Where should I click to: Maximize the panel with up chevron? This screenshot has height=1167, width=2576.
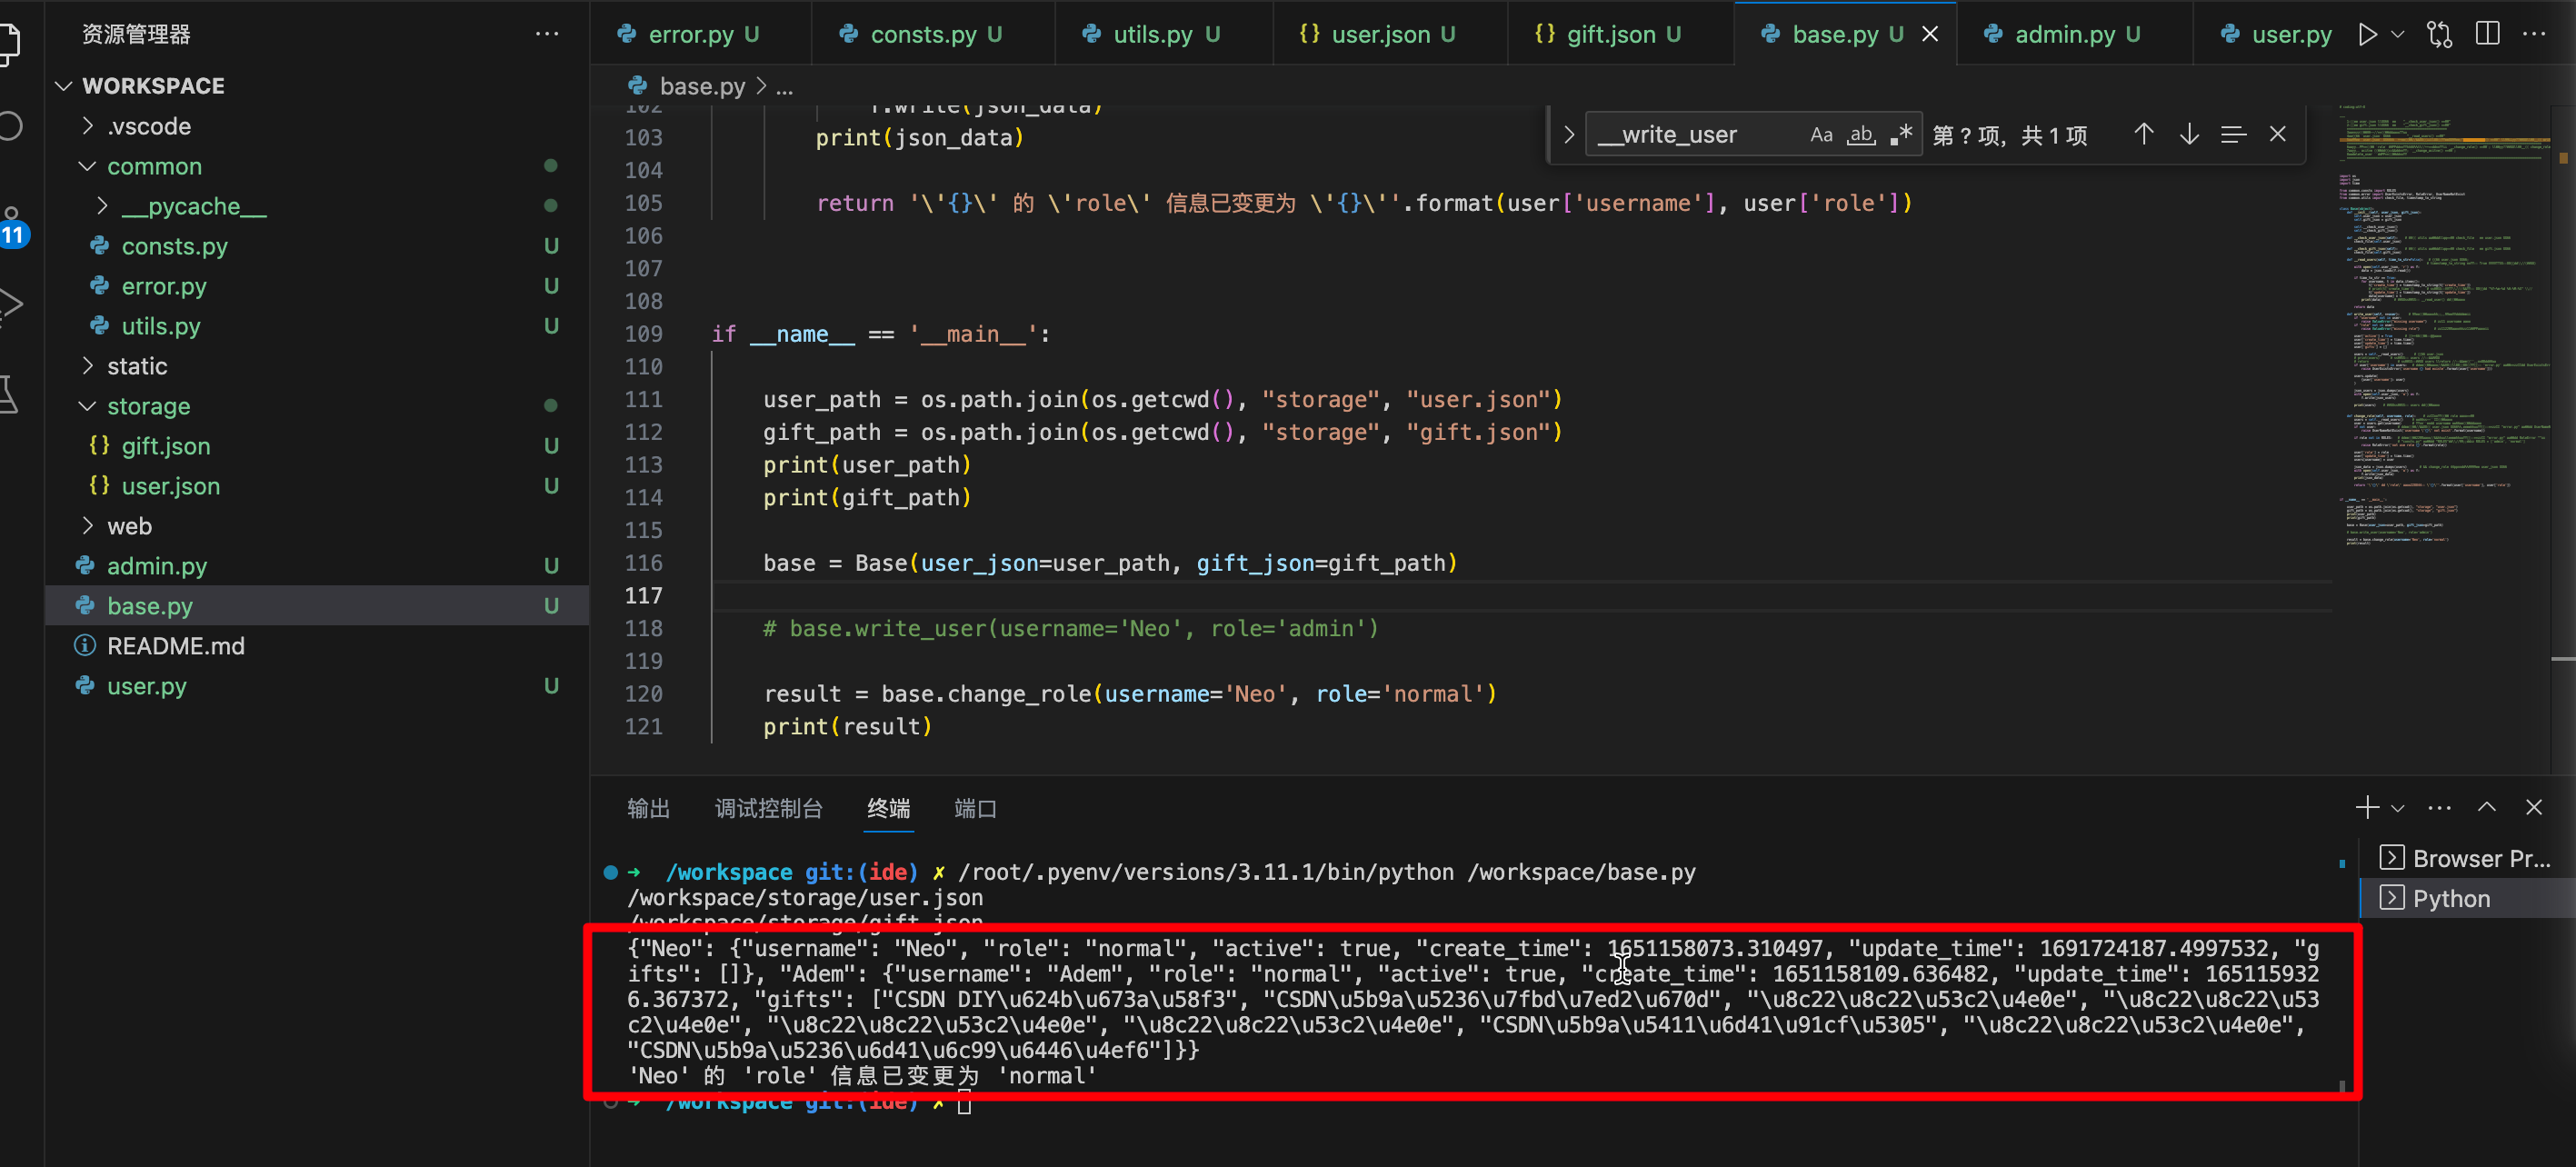[x=2486, y=807]
